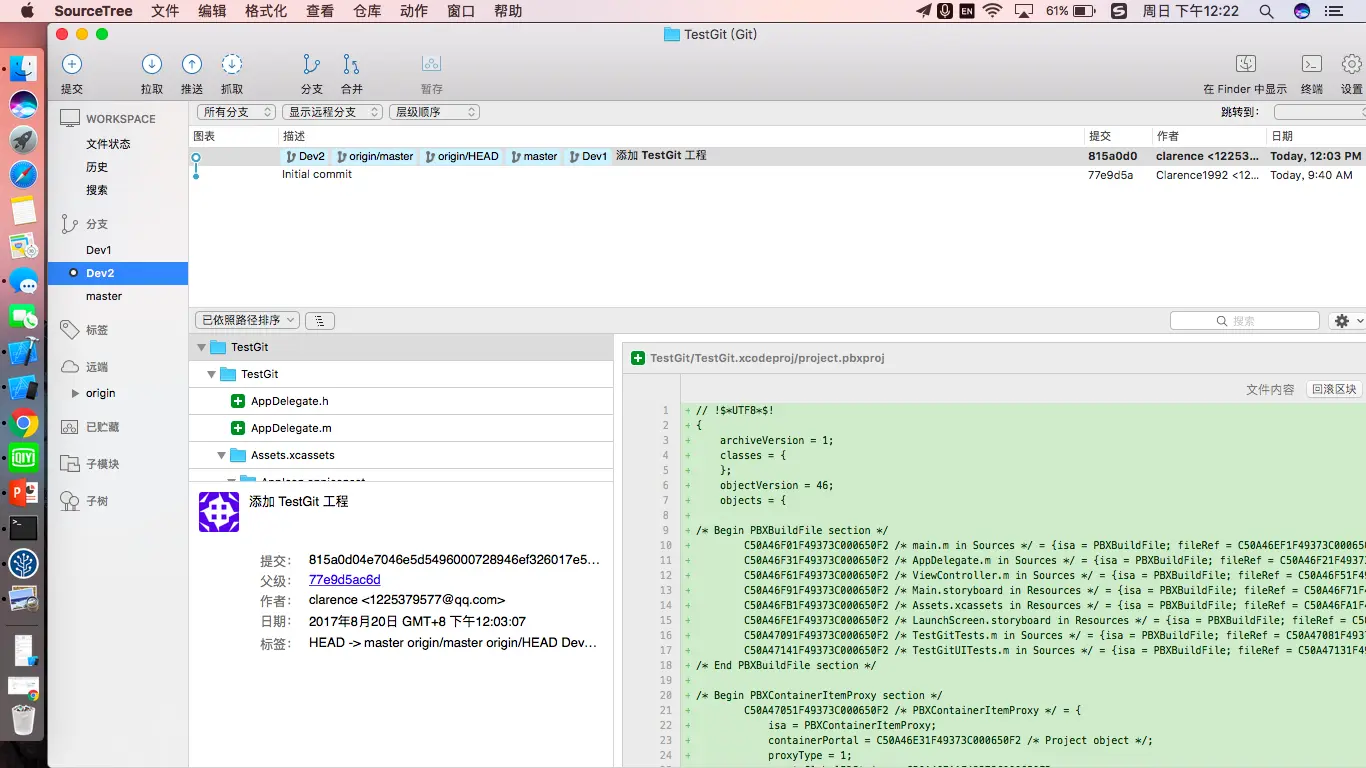The image size is (1366, 768).
Task: Click the Push (推送) toolbar icon
Action: [192, 65]
